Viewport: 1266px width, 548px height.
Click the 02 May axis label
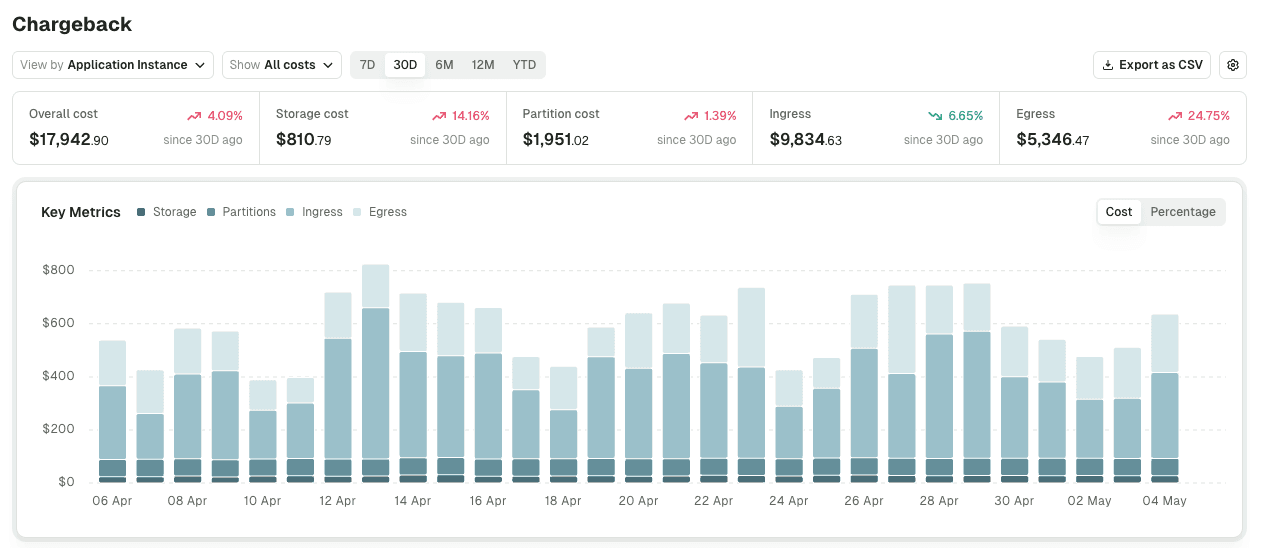[1090, 501]
